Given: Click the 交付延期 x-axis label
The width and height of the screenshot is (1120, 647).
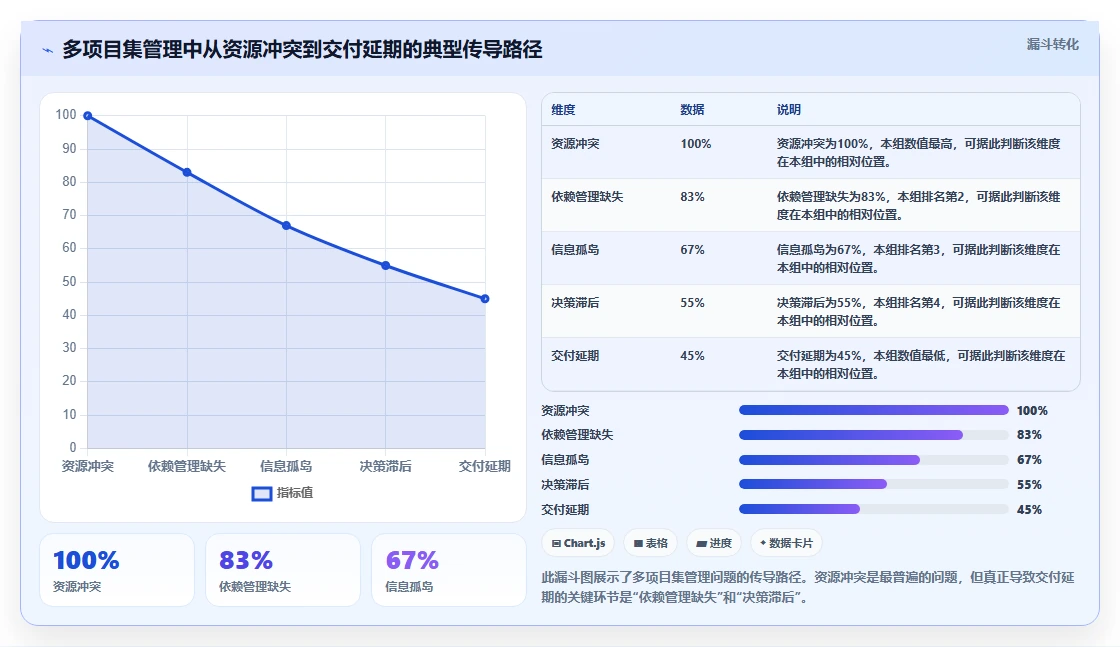Looking at the screenshot, I should 485,466.
